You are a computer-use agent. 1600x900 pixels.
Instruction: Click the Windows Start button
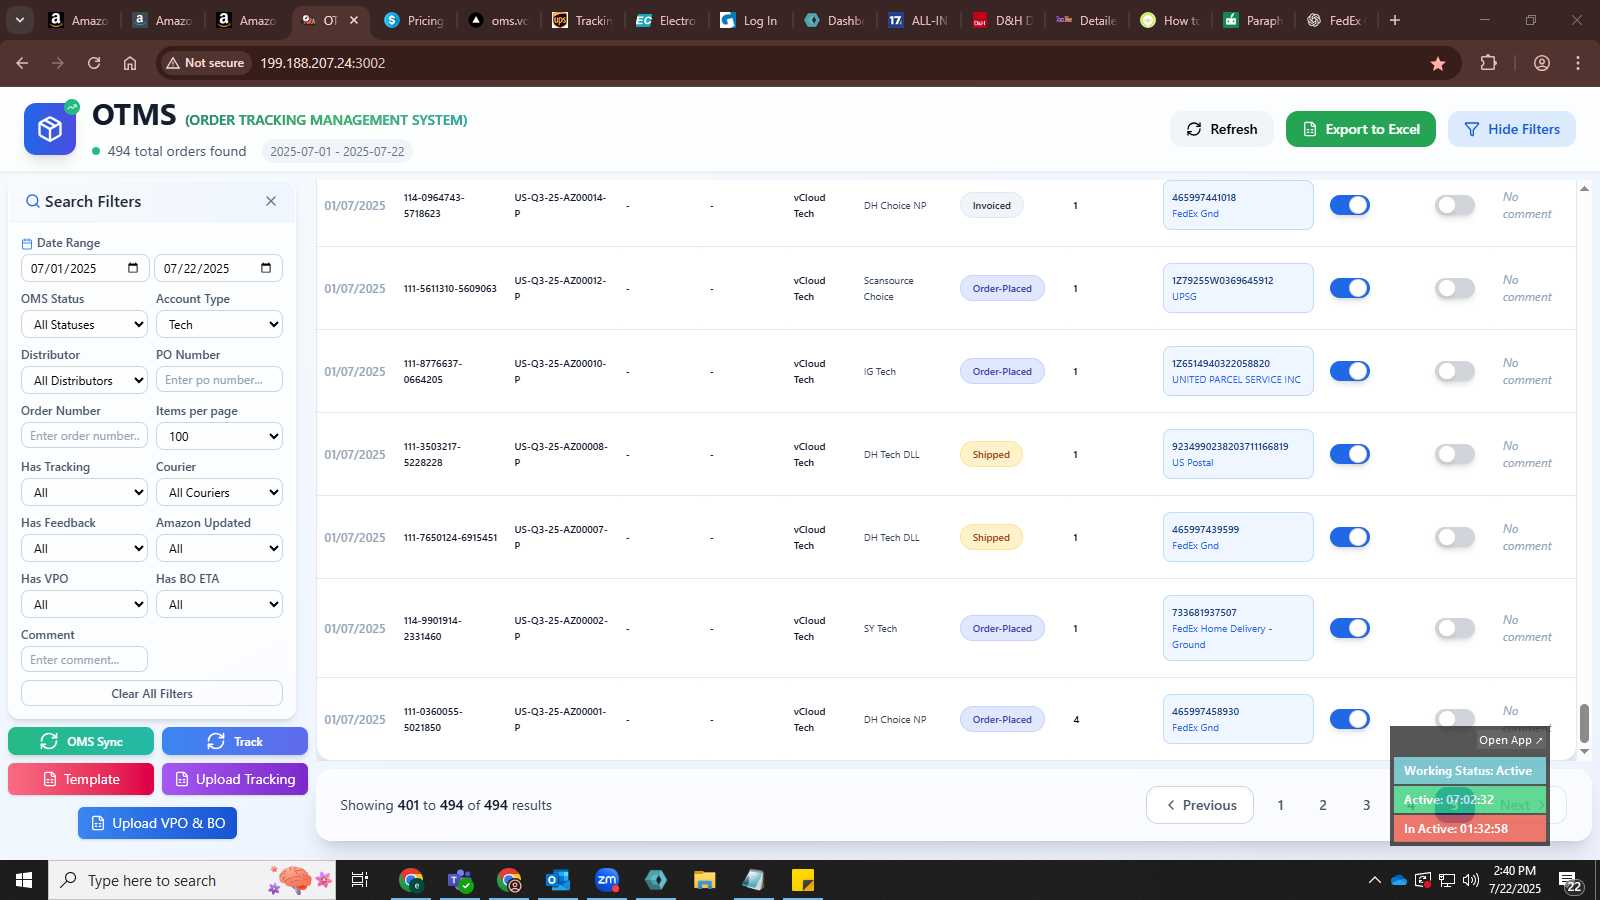(x=24, y=880)
